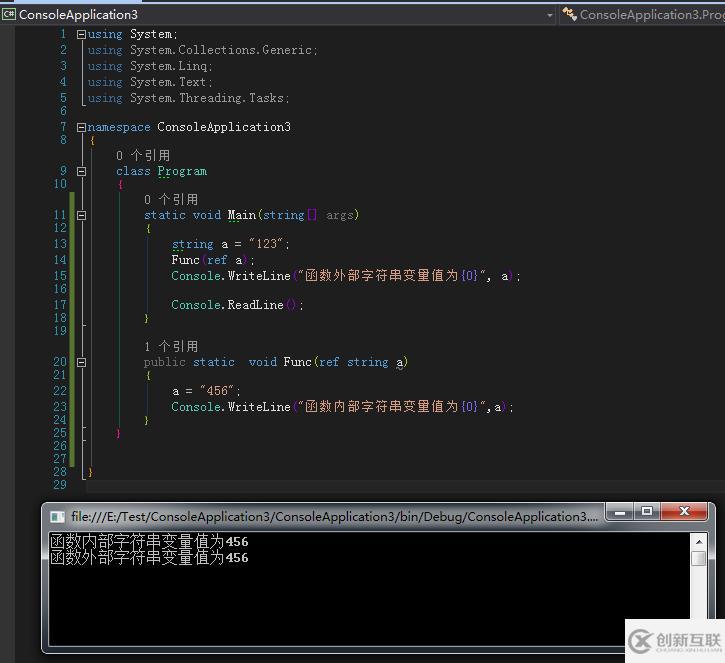Click line number 29 in the gutter
Viewport: 725px width, 663px height.
[60, 485]
